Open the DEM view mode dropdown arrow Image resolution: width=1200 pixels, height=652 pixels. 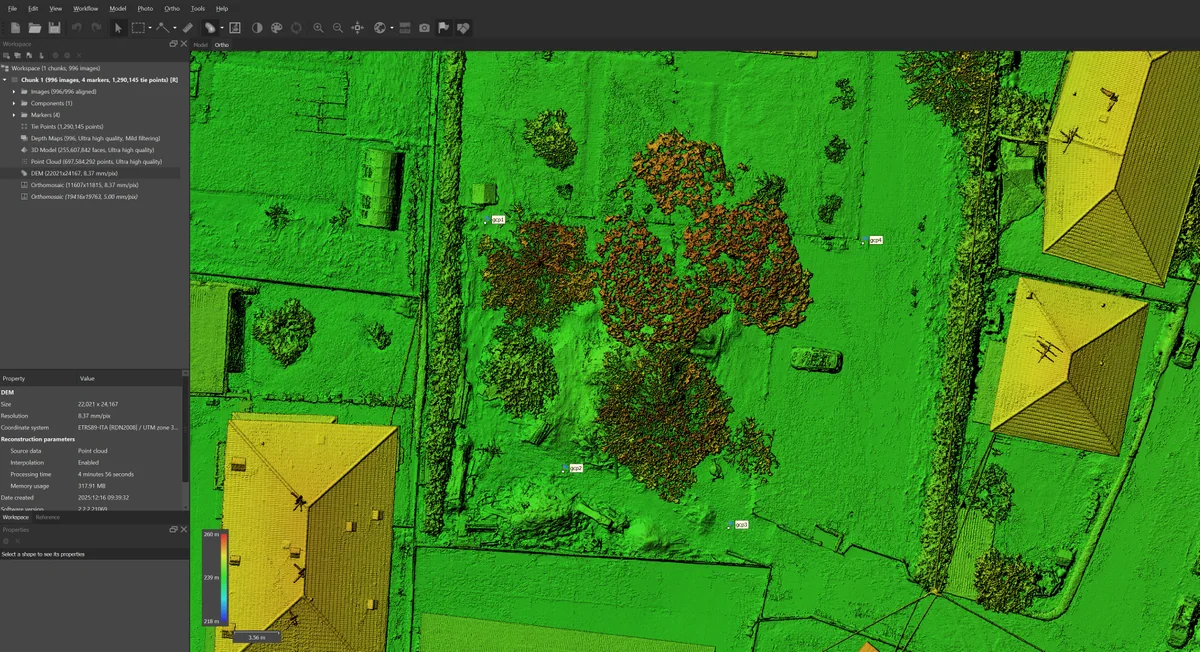(x=221, y=28)
